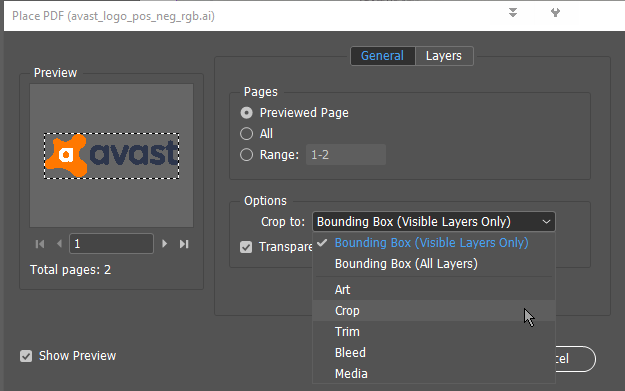Screen dimensions: 625x391
Task: Click the avast logo preview thumbnail
Action: (x=111, y=156)
